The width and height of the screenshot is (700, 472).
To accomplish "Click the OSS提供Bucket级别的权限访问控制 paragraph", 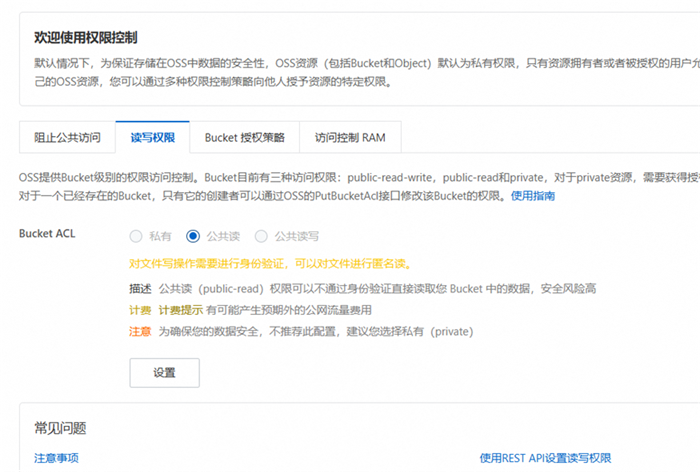I will (x=359, y=187).
